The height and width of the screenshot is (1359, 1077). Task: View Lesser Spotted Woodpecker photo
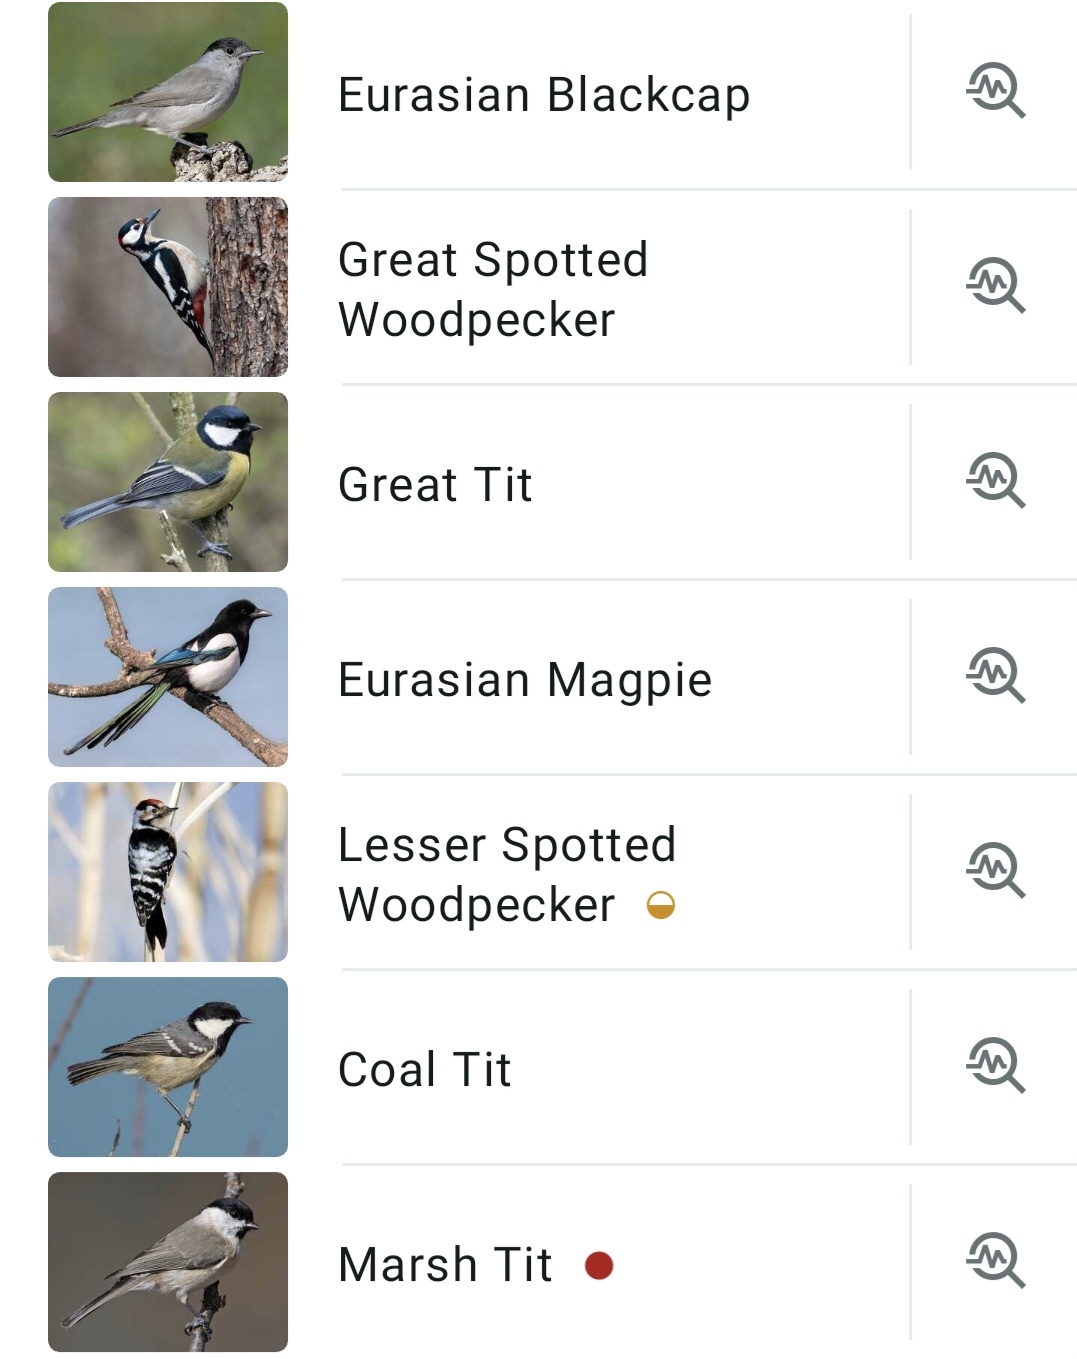point(168,872)
